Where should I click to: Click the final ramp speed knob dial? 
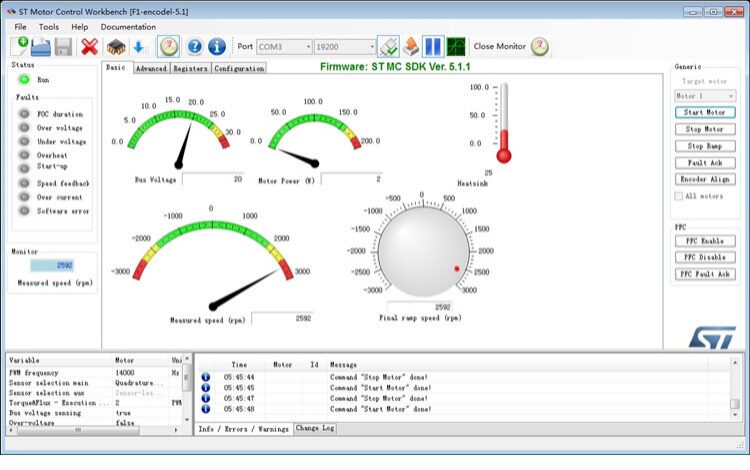point(423,251)
